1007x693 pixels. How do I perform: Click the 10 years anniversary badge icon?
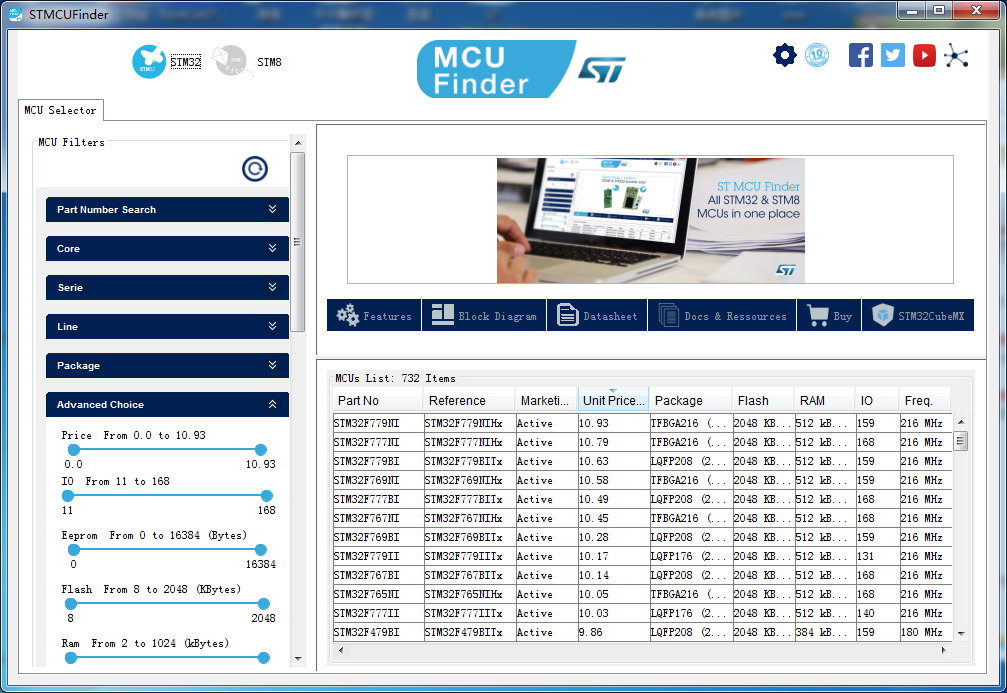[x=817, y=55]
